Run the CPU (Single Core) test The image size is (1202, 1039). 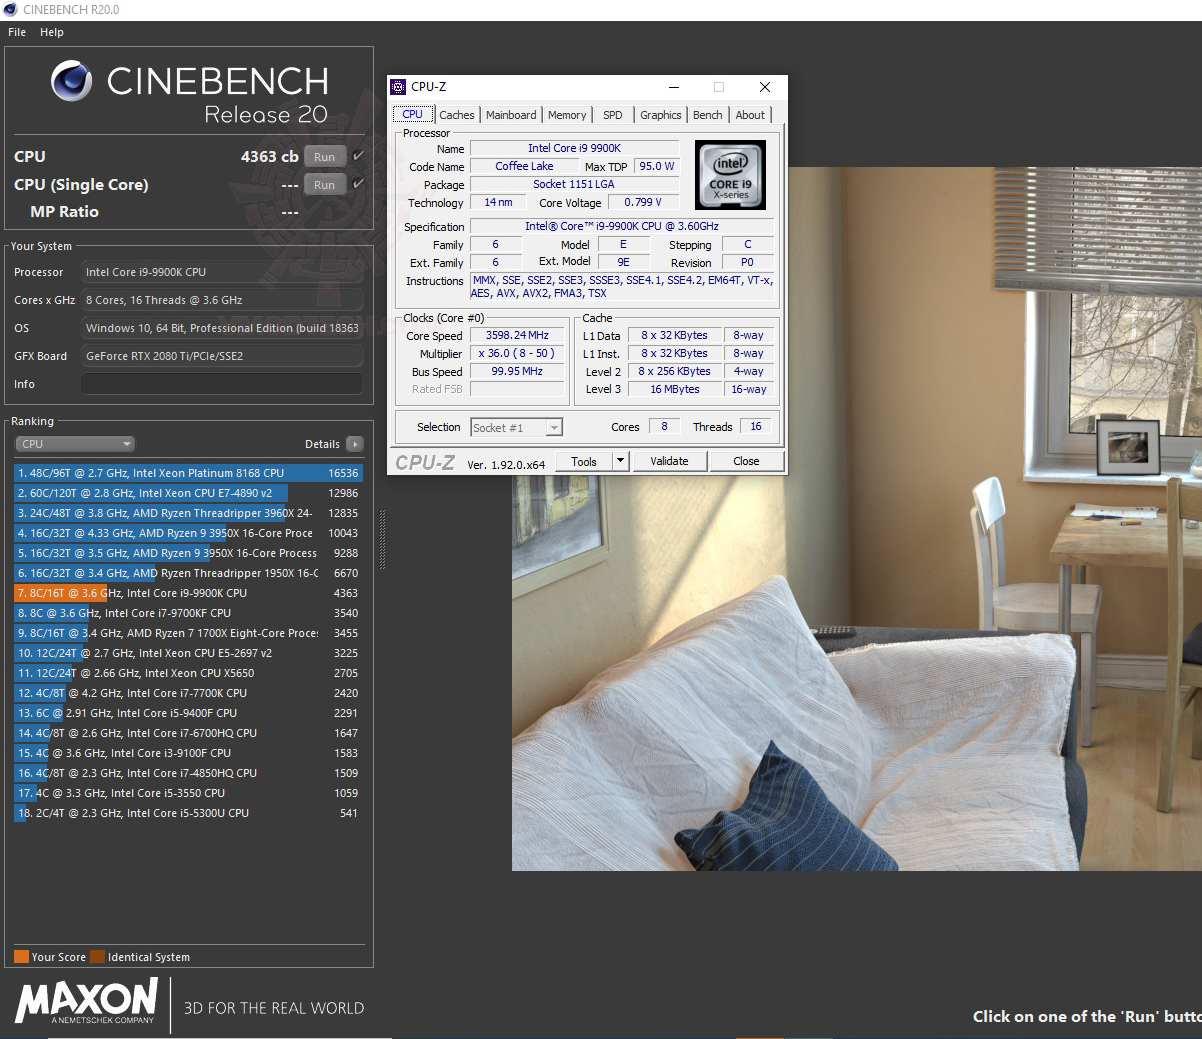(x=325, y=184)
